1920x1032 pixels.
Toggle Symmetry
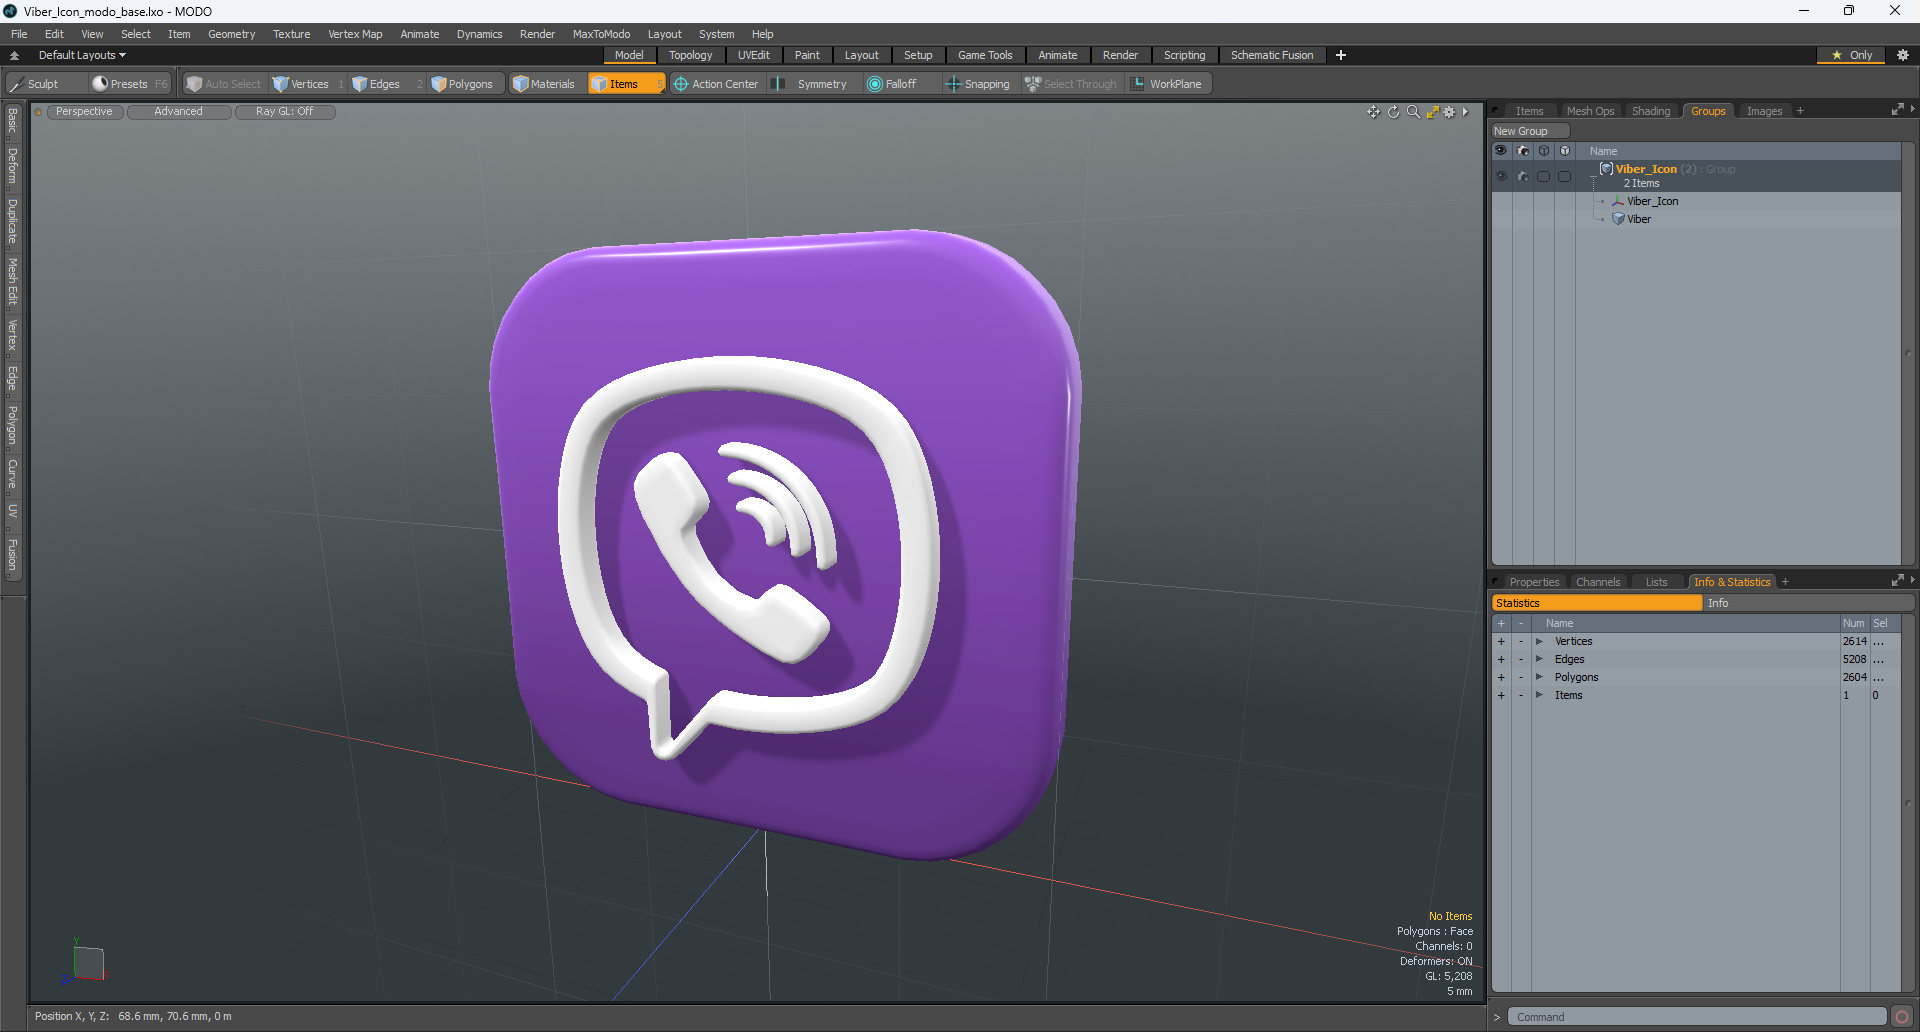pos(811,84)
